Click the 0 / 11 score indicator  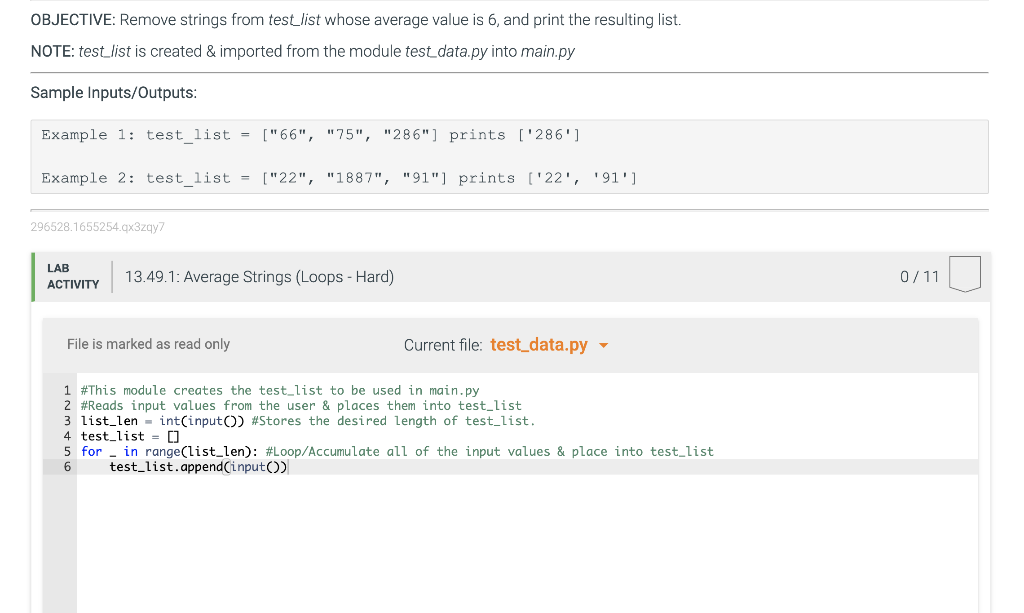pos(918,277)
